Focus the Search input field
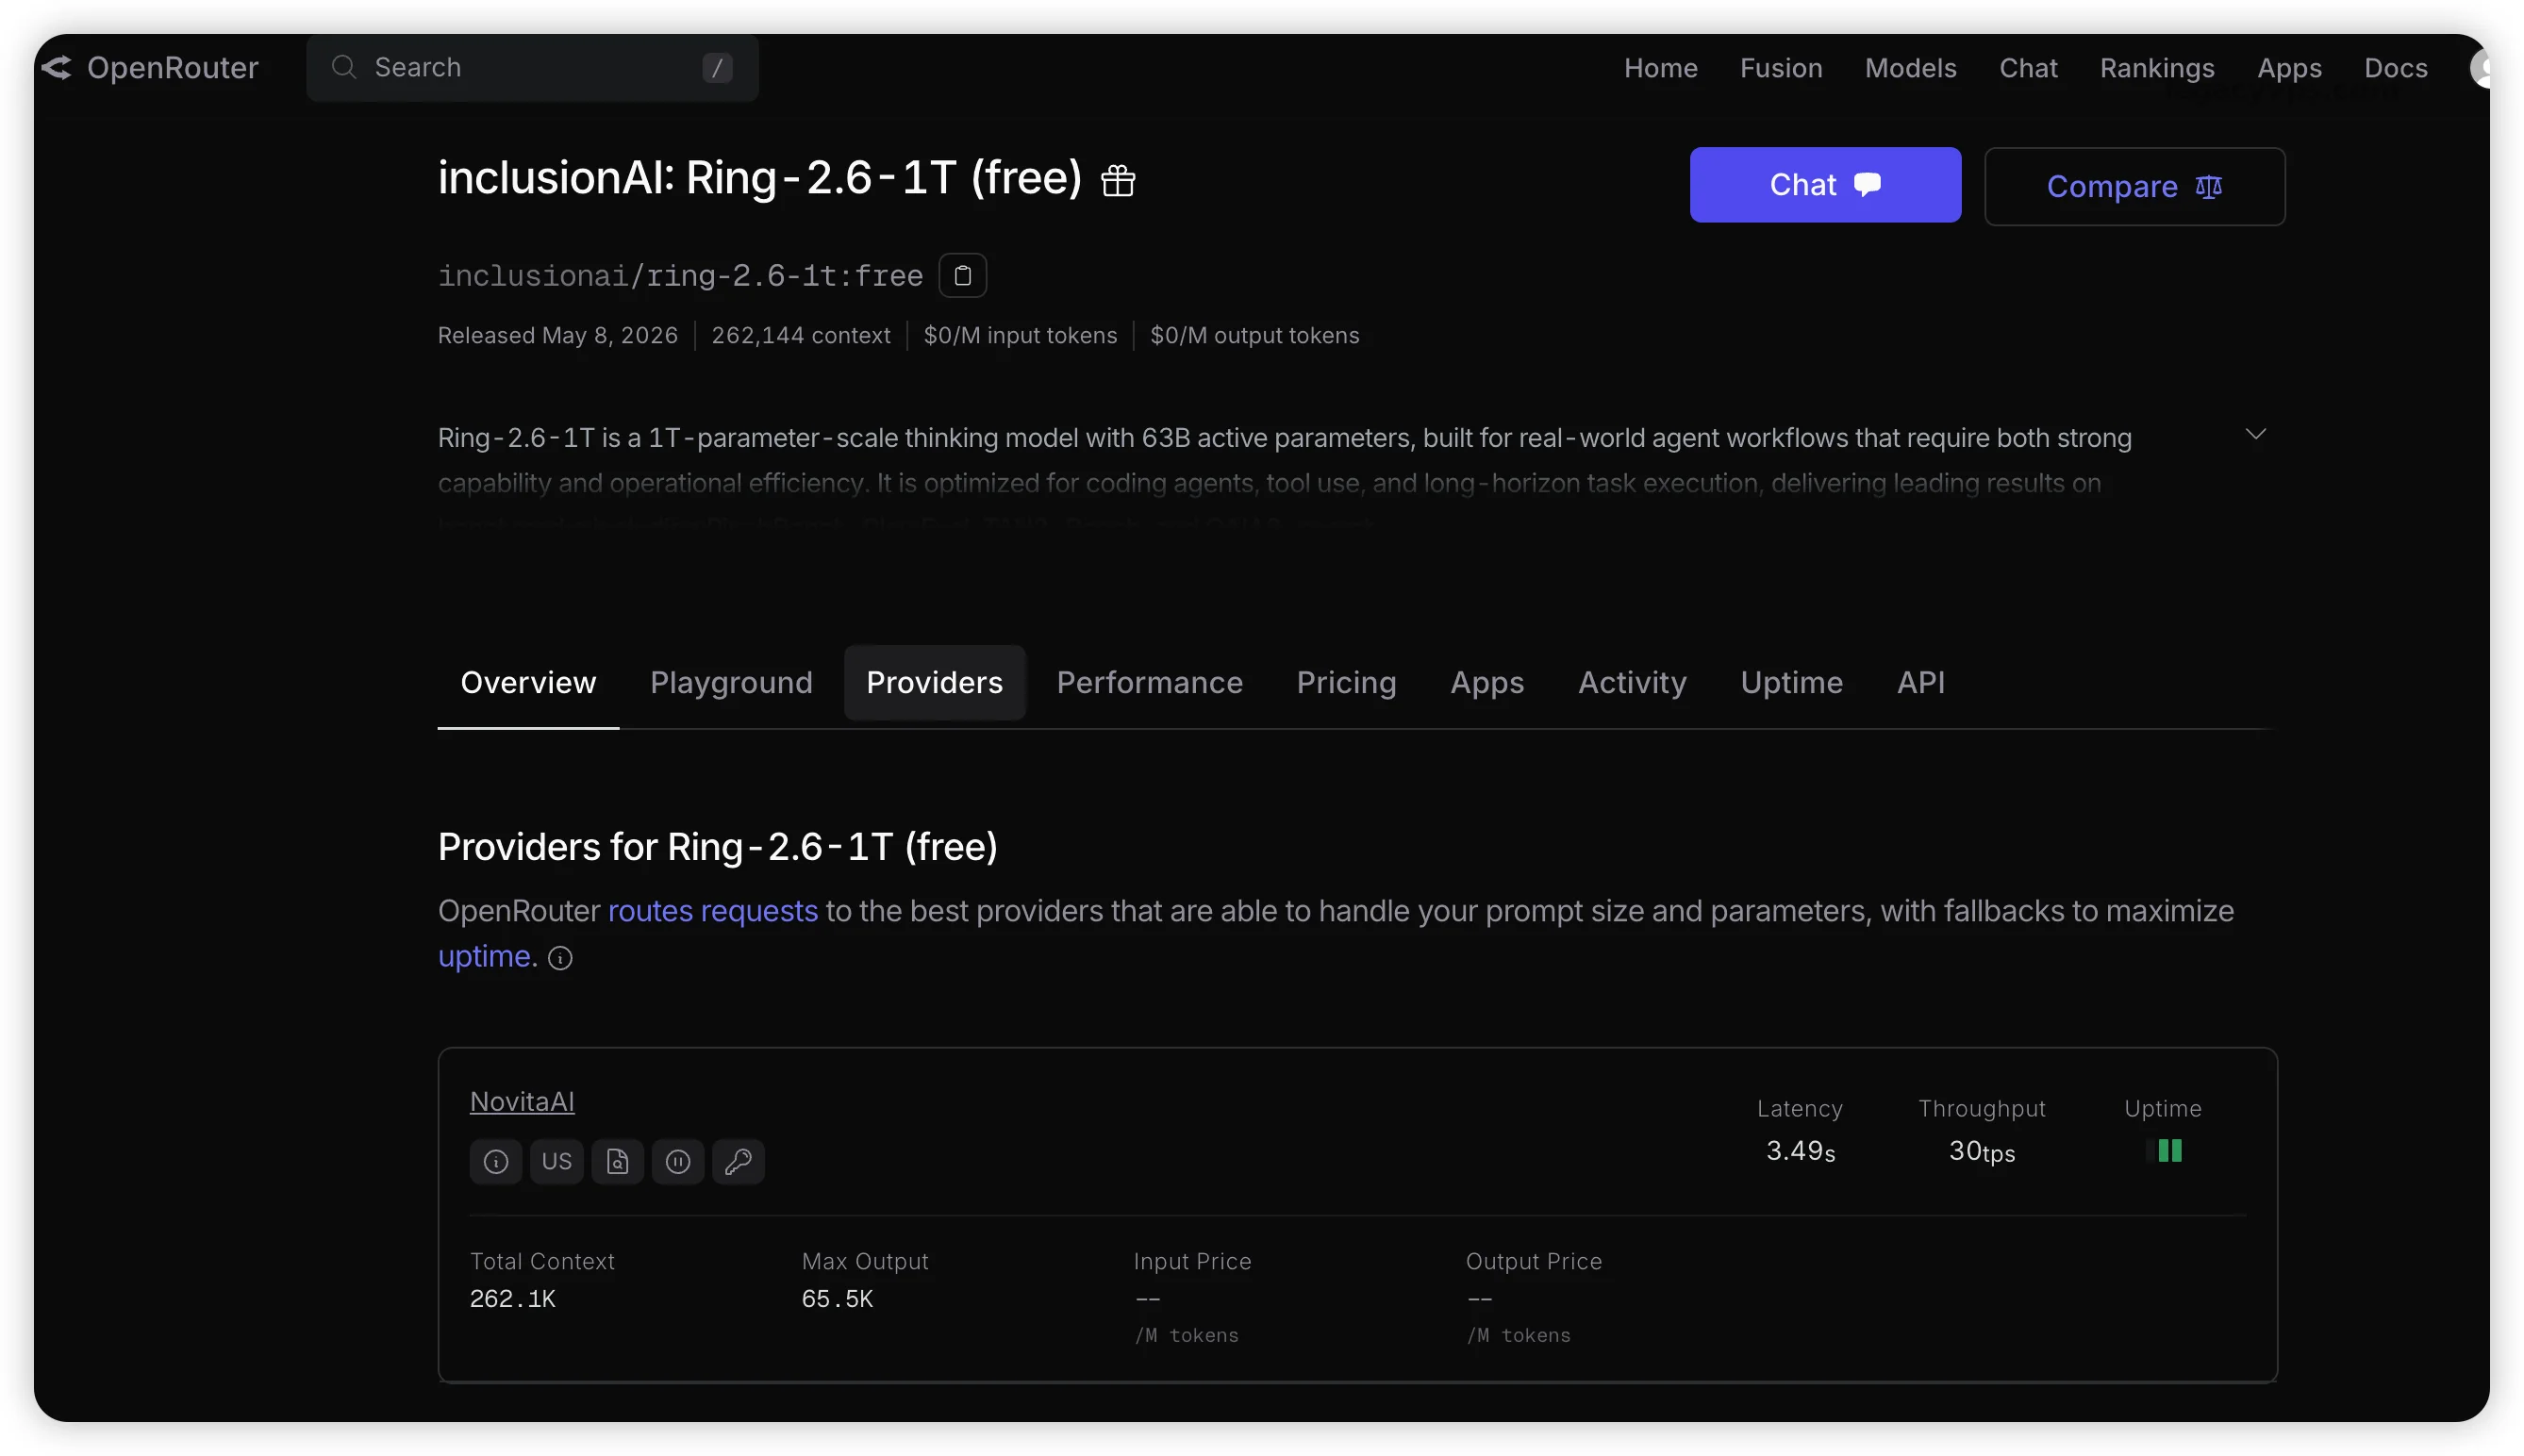This screenshot has width=2524, height=1456. pyautogui.click(x=532, y=68)
